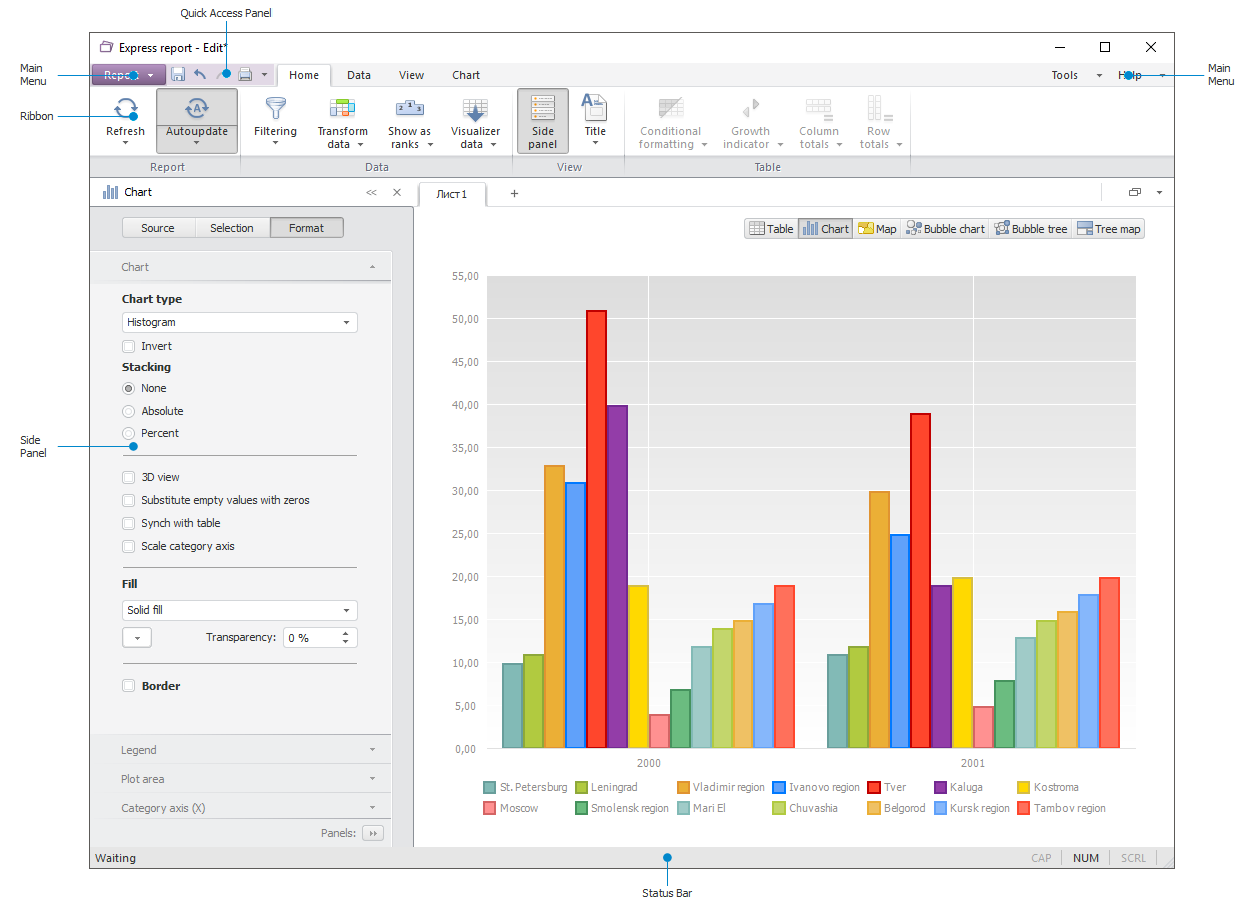This screenshot has height=904, width=1257.
Task: Select the Percent stacking radio button
Action: [x=128, y=434]
